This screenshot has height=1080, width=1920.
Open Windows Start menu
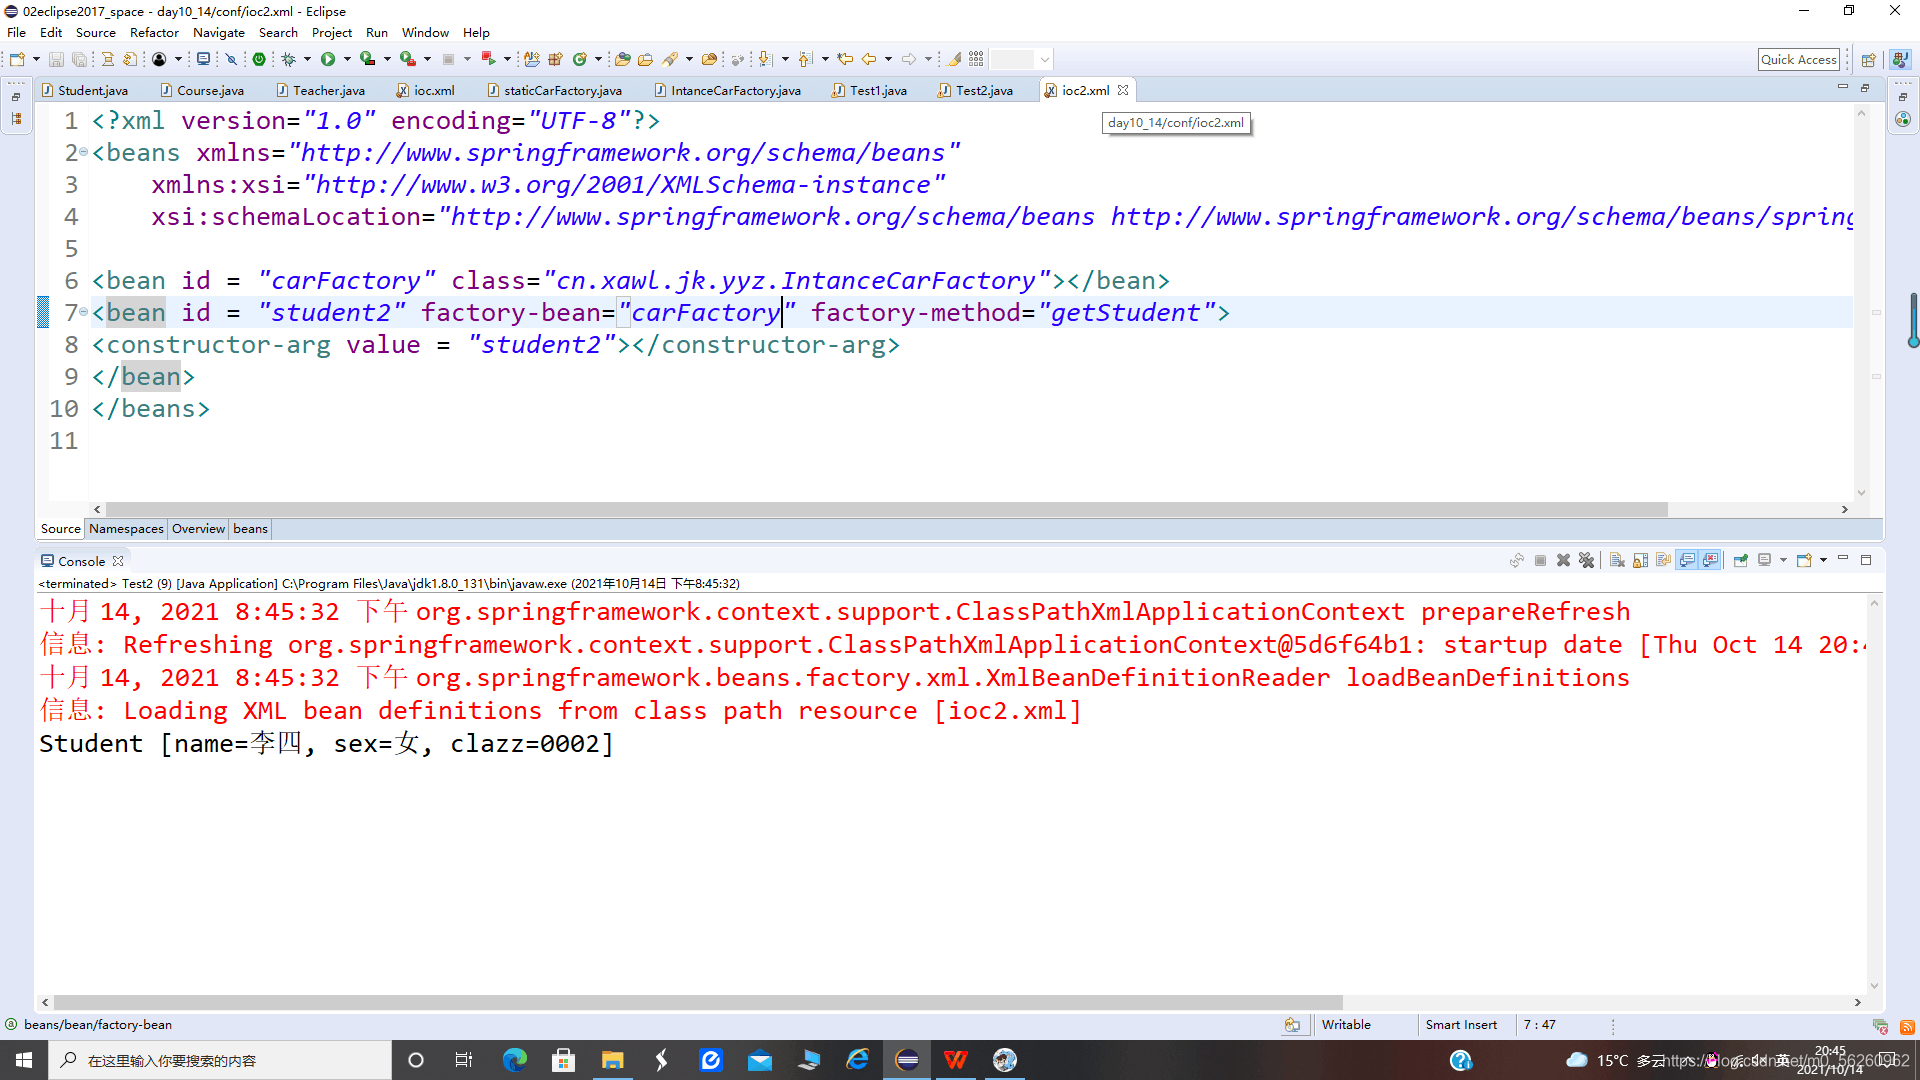pyautogui.click(x=24, y=1060)
